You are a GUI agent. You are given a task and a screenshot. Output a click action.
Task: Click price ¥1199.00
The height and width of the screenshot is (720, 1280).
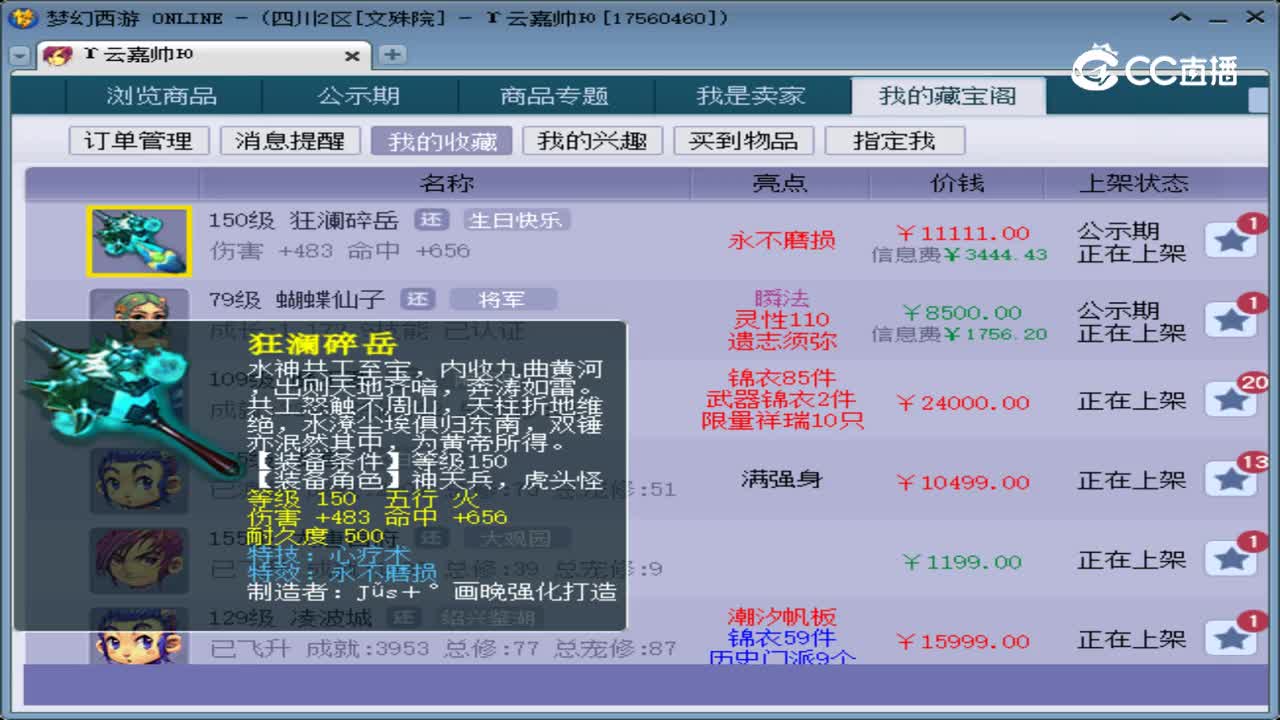point(962,562)
